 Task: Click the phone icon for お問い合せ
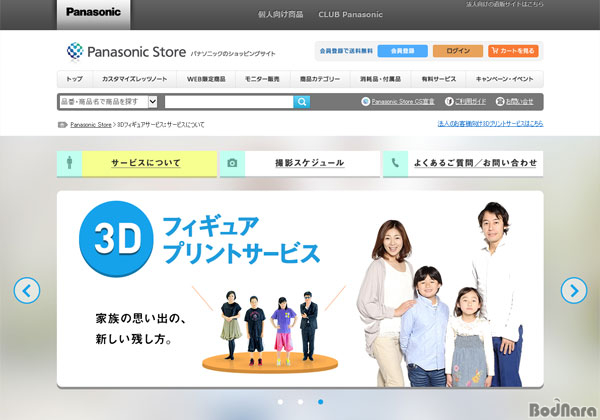[500, 101]
